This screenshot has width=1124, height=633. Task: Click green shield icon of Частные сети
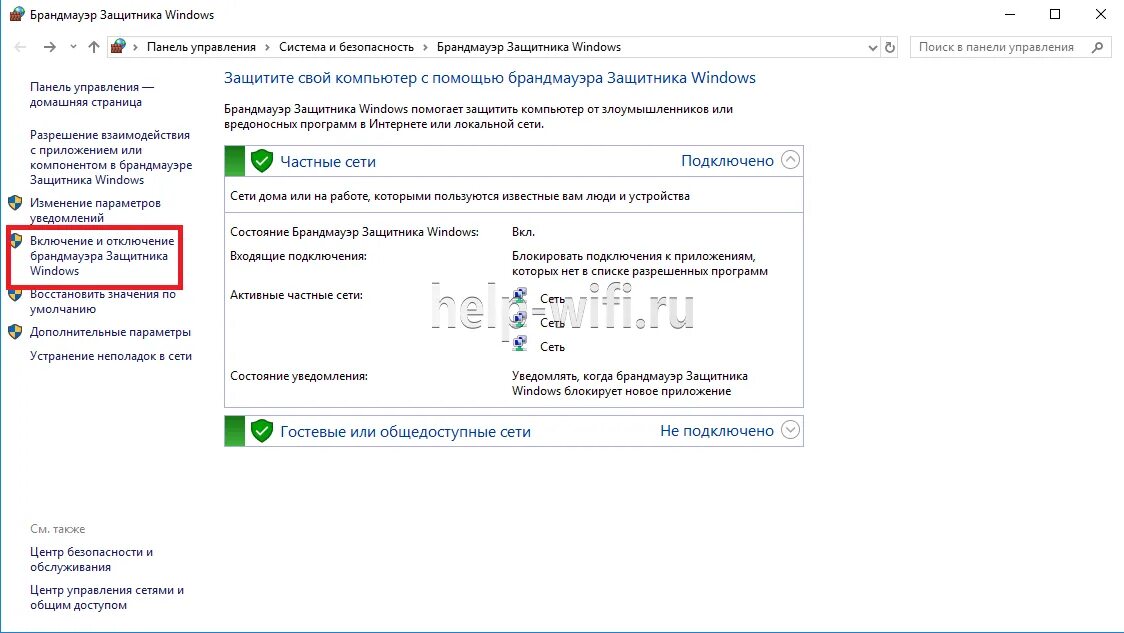(262, 161)
